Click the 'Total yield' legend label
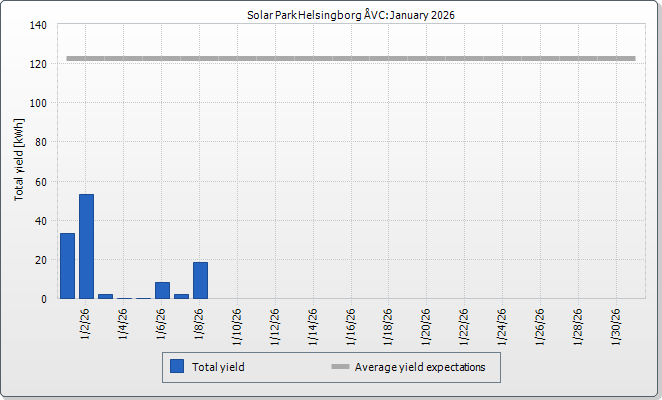 (218, 367)
